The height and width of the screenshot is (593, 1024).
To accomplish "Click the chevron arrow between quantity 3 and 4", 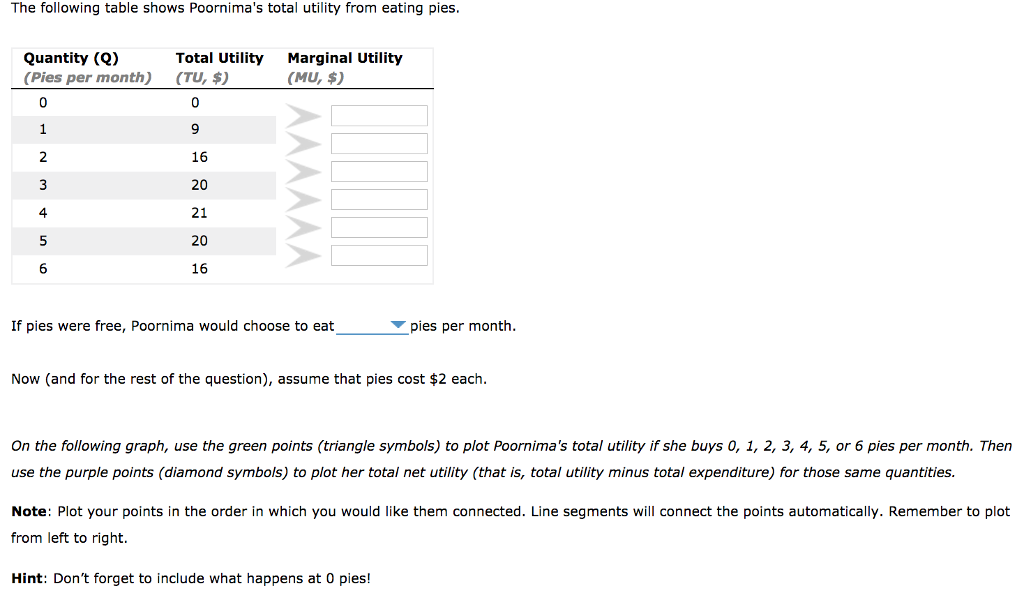I will (306, 199).
